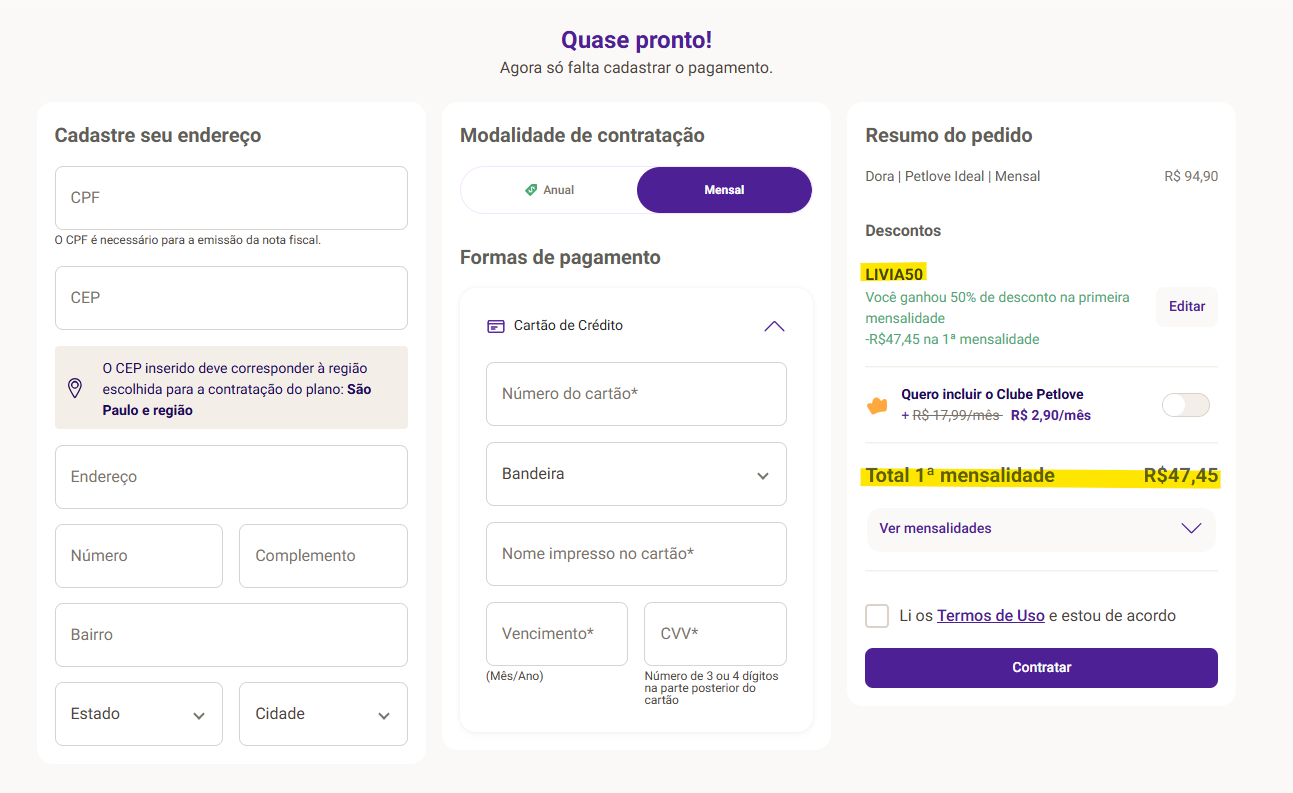1293x793 pixels.
Task: Click the CPF input field
Action: pyautogui.click(x=231, y=197)
